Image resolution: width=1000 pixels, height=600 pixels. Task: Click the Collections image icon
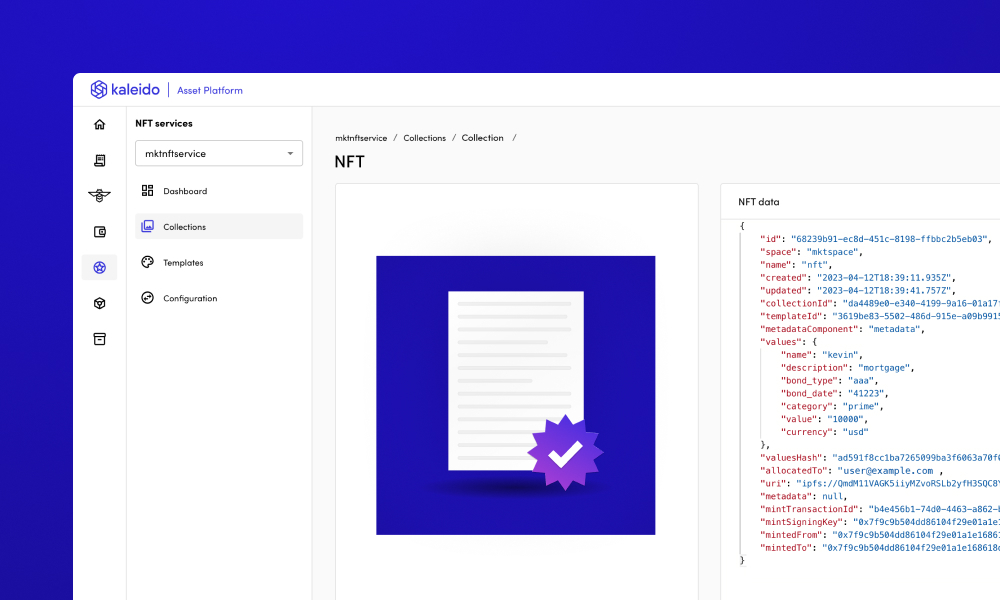pos(147,226)
